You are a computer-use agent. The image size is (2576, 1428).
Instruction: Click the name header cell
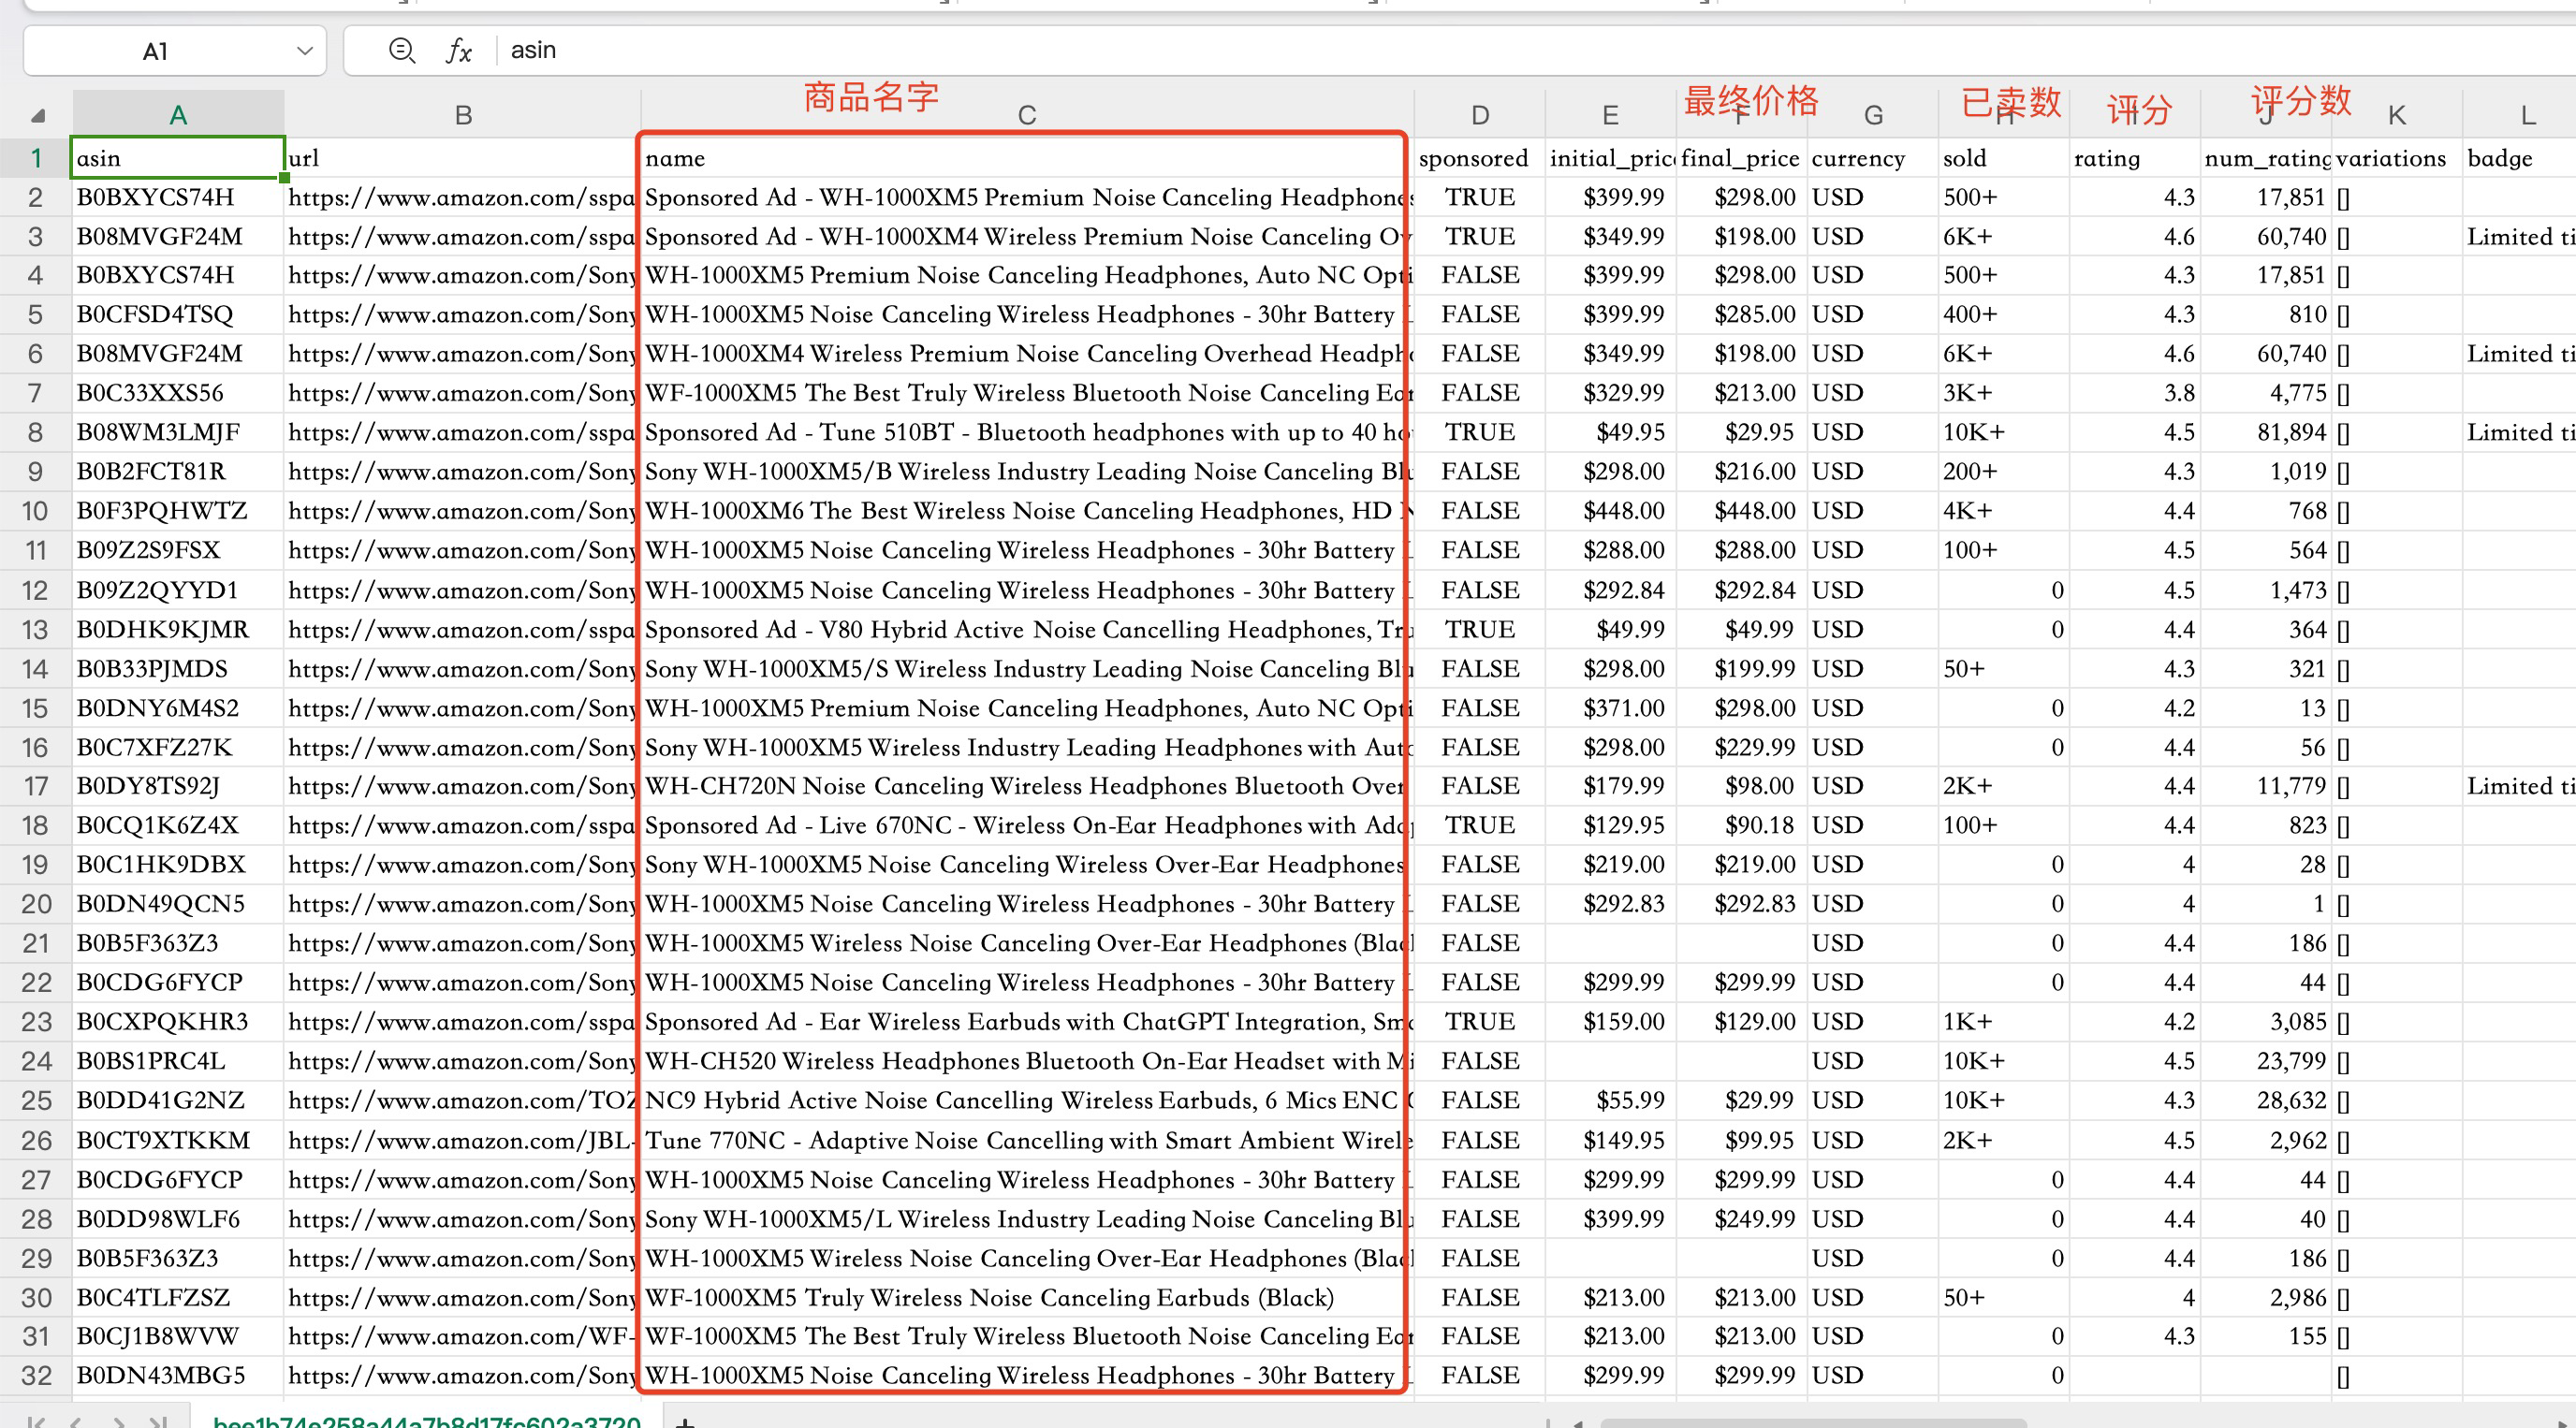(x=1027, y=158)
